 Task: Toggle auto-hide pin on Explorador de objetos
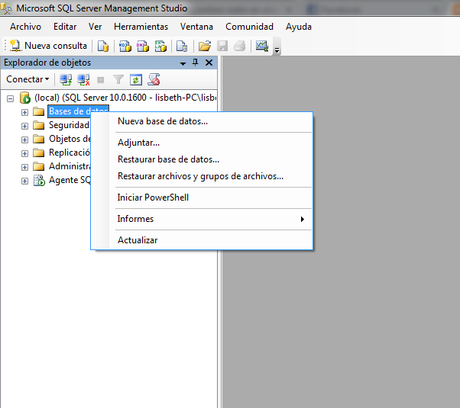point(195,62)
